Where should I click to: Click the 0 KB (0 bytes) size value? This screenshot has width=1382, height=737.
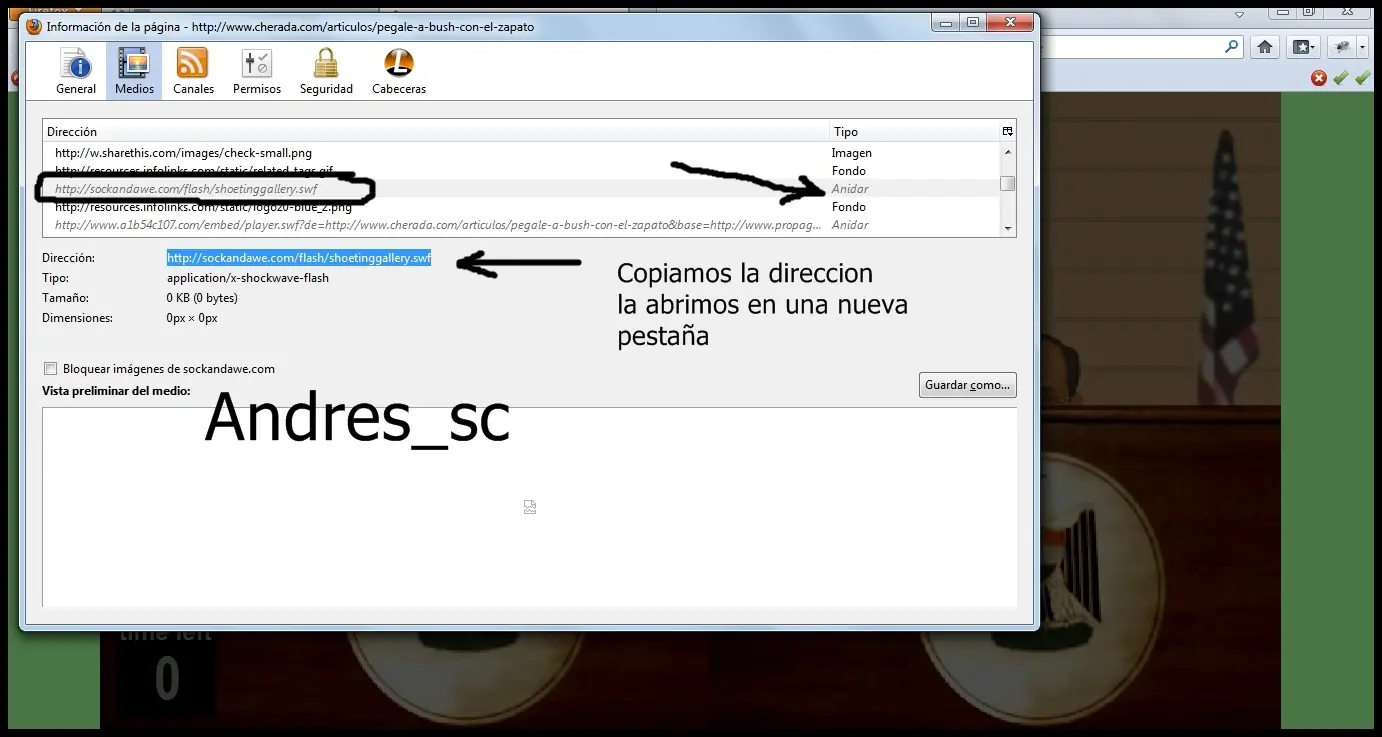click(x=202, y=298)
